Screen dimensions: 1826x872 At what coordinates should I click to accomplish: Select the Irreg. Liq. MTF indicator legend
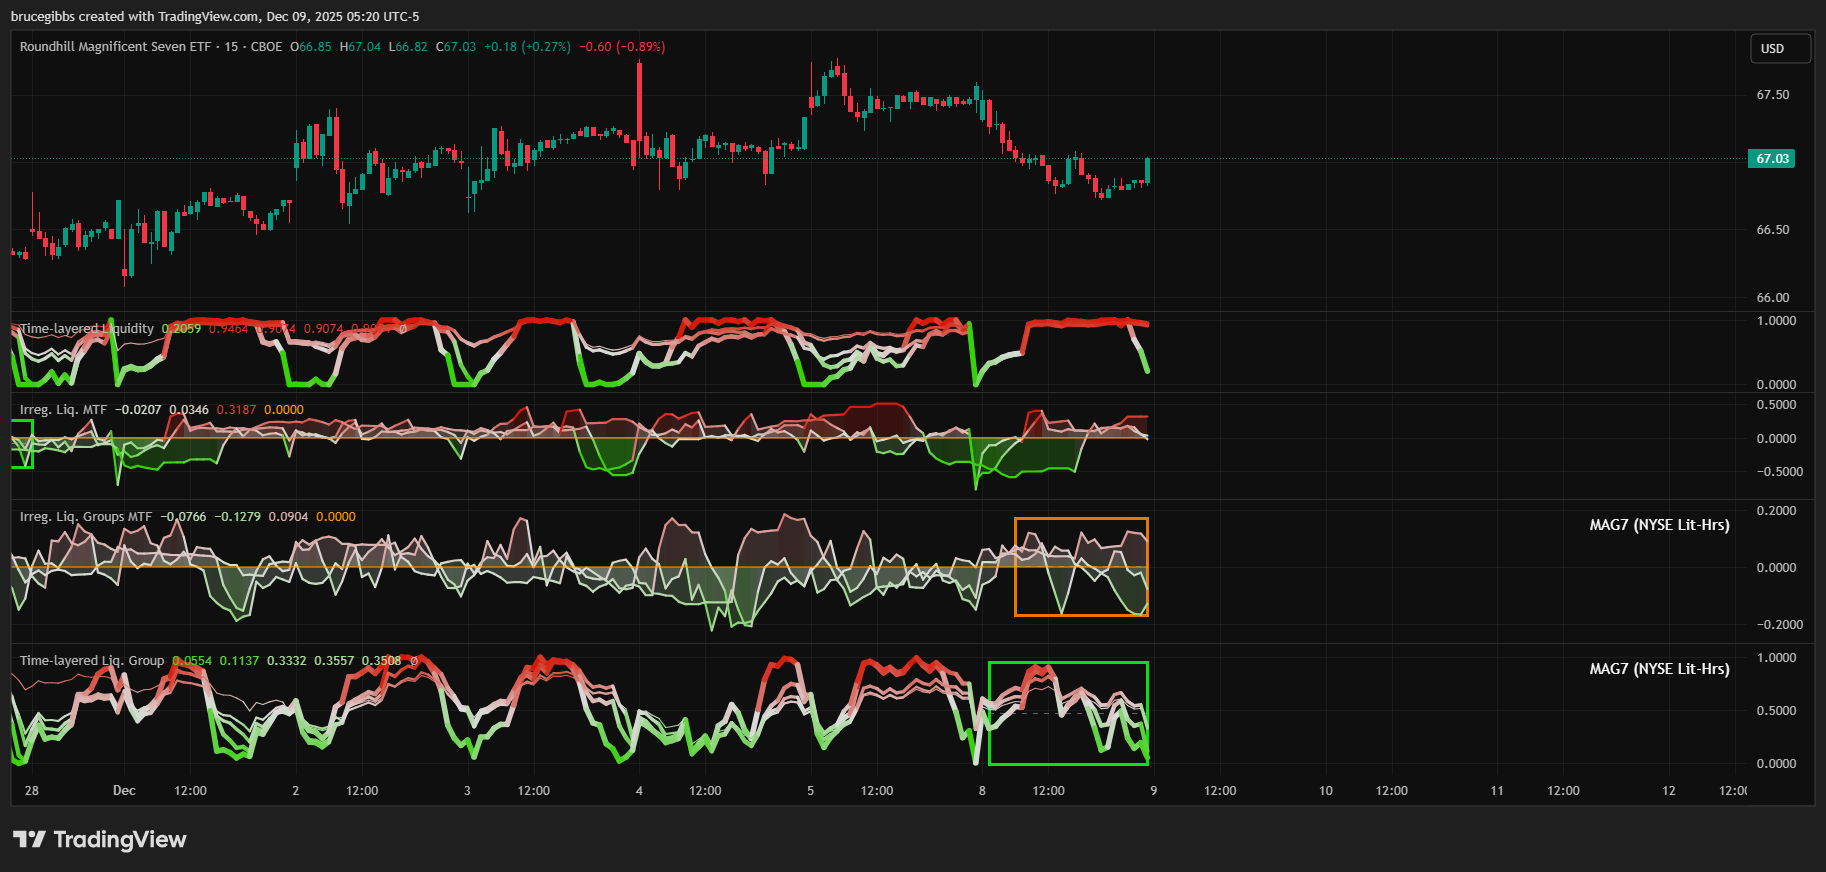pos(63,410)
